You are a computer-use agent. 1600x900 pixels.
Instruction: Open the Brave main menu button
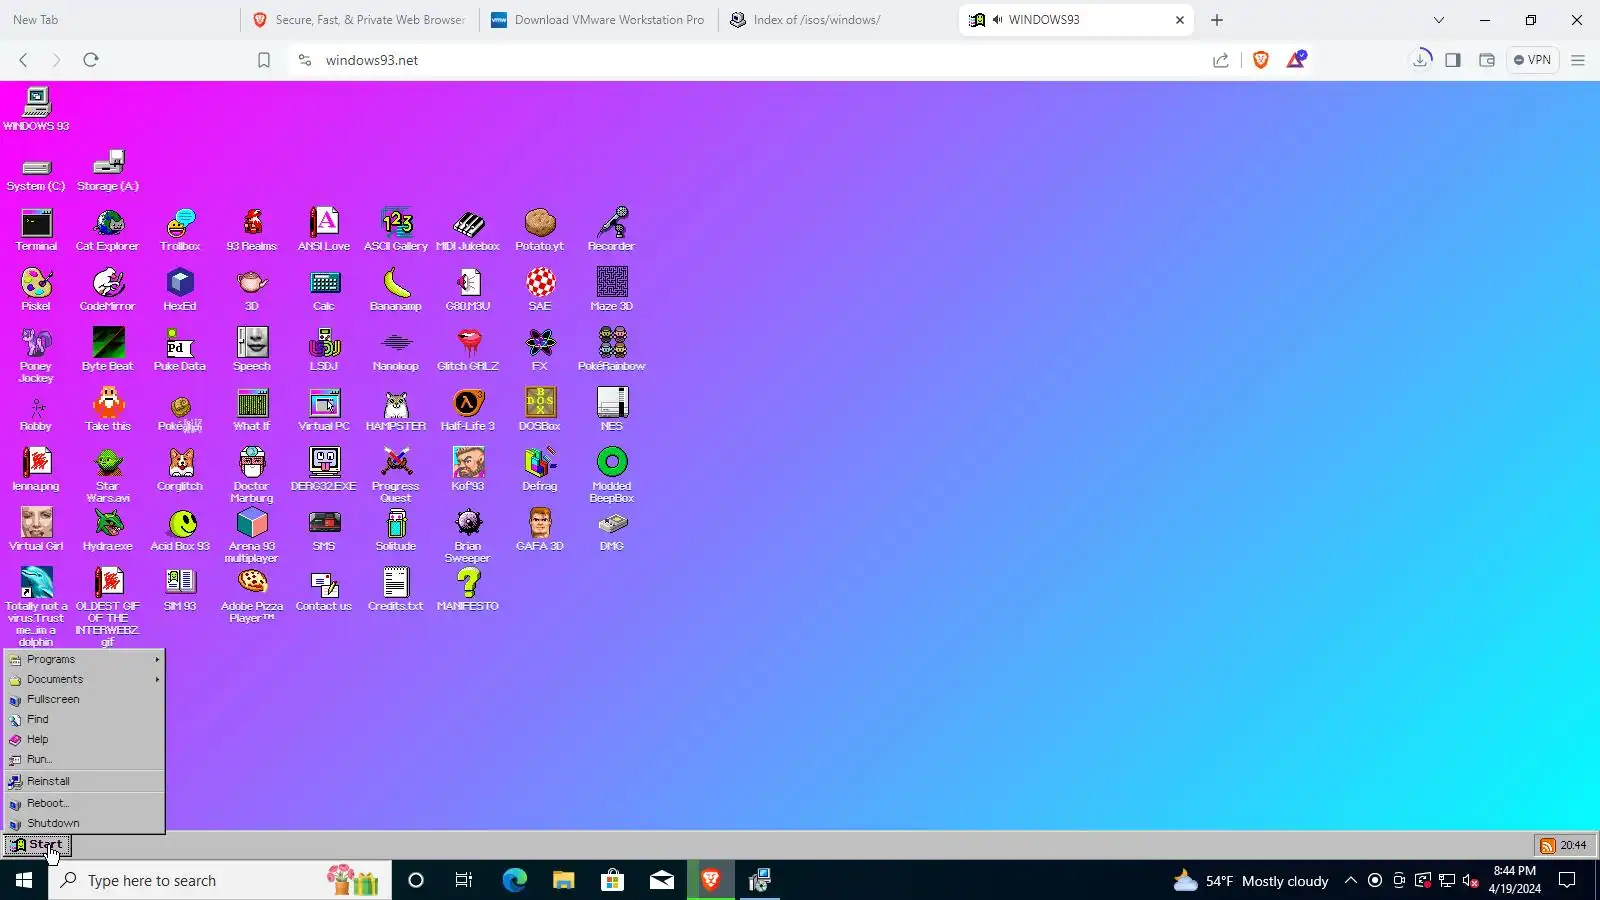(1578, 60)
